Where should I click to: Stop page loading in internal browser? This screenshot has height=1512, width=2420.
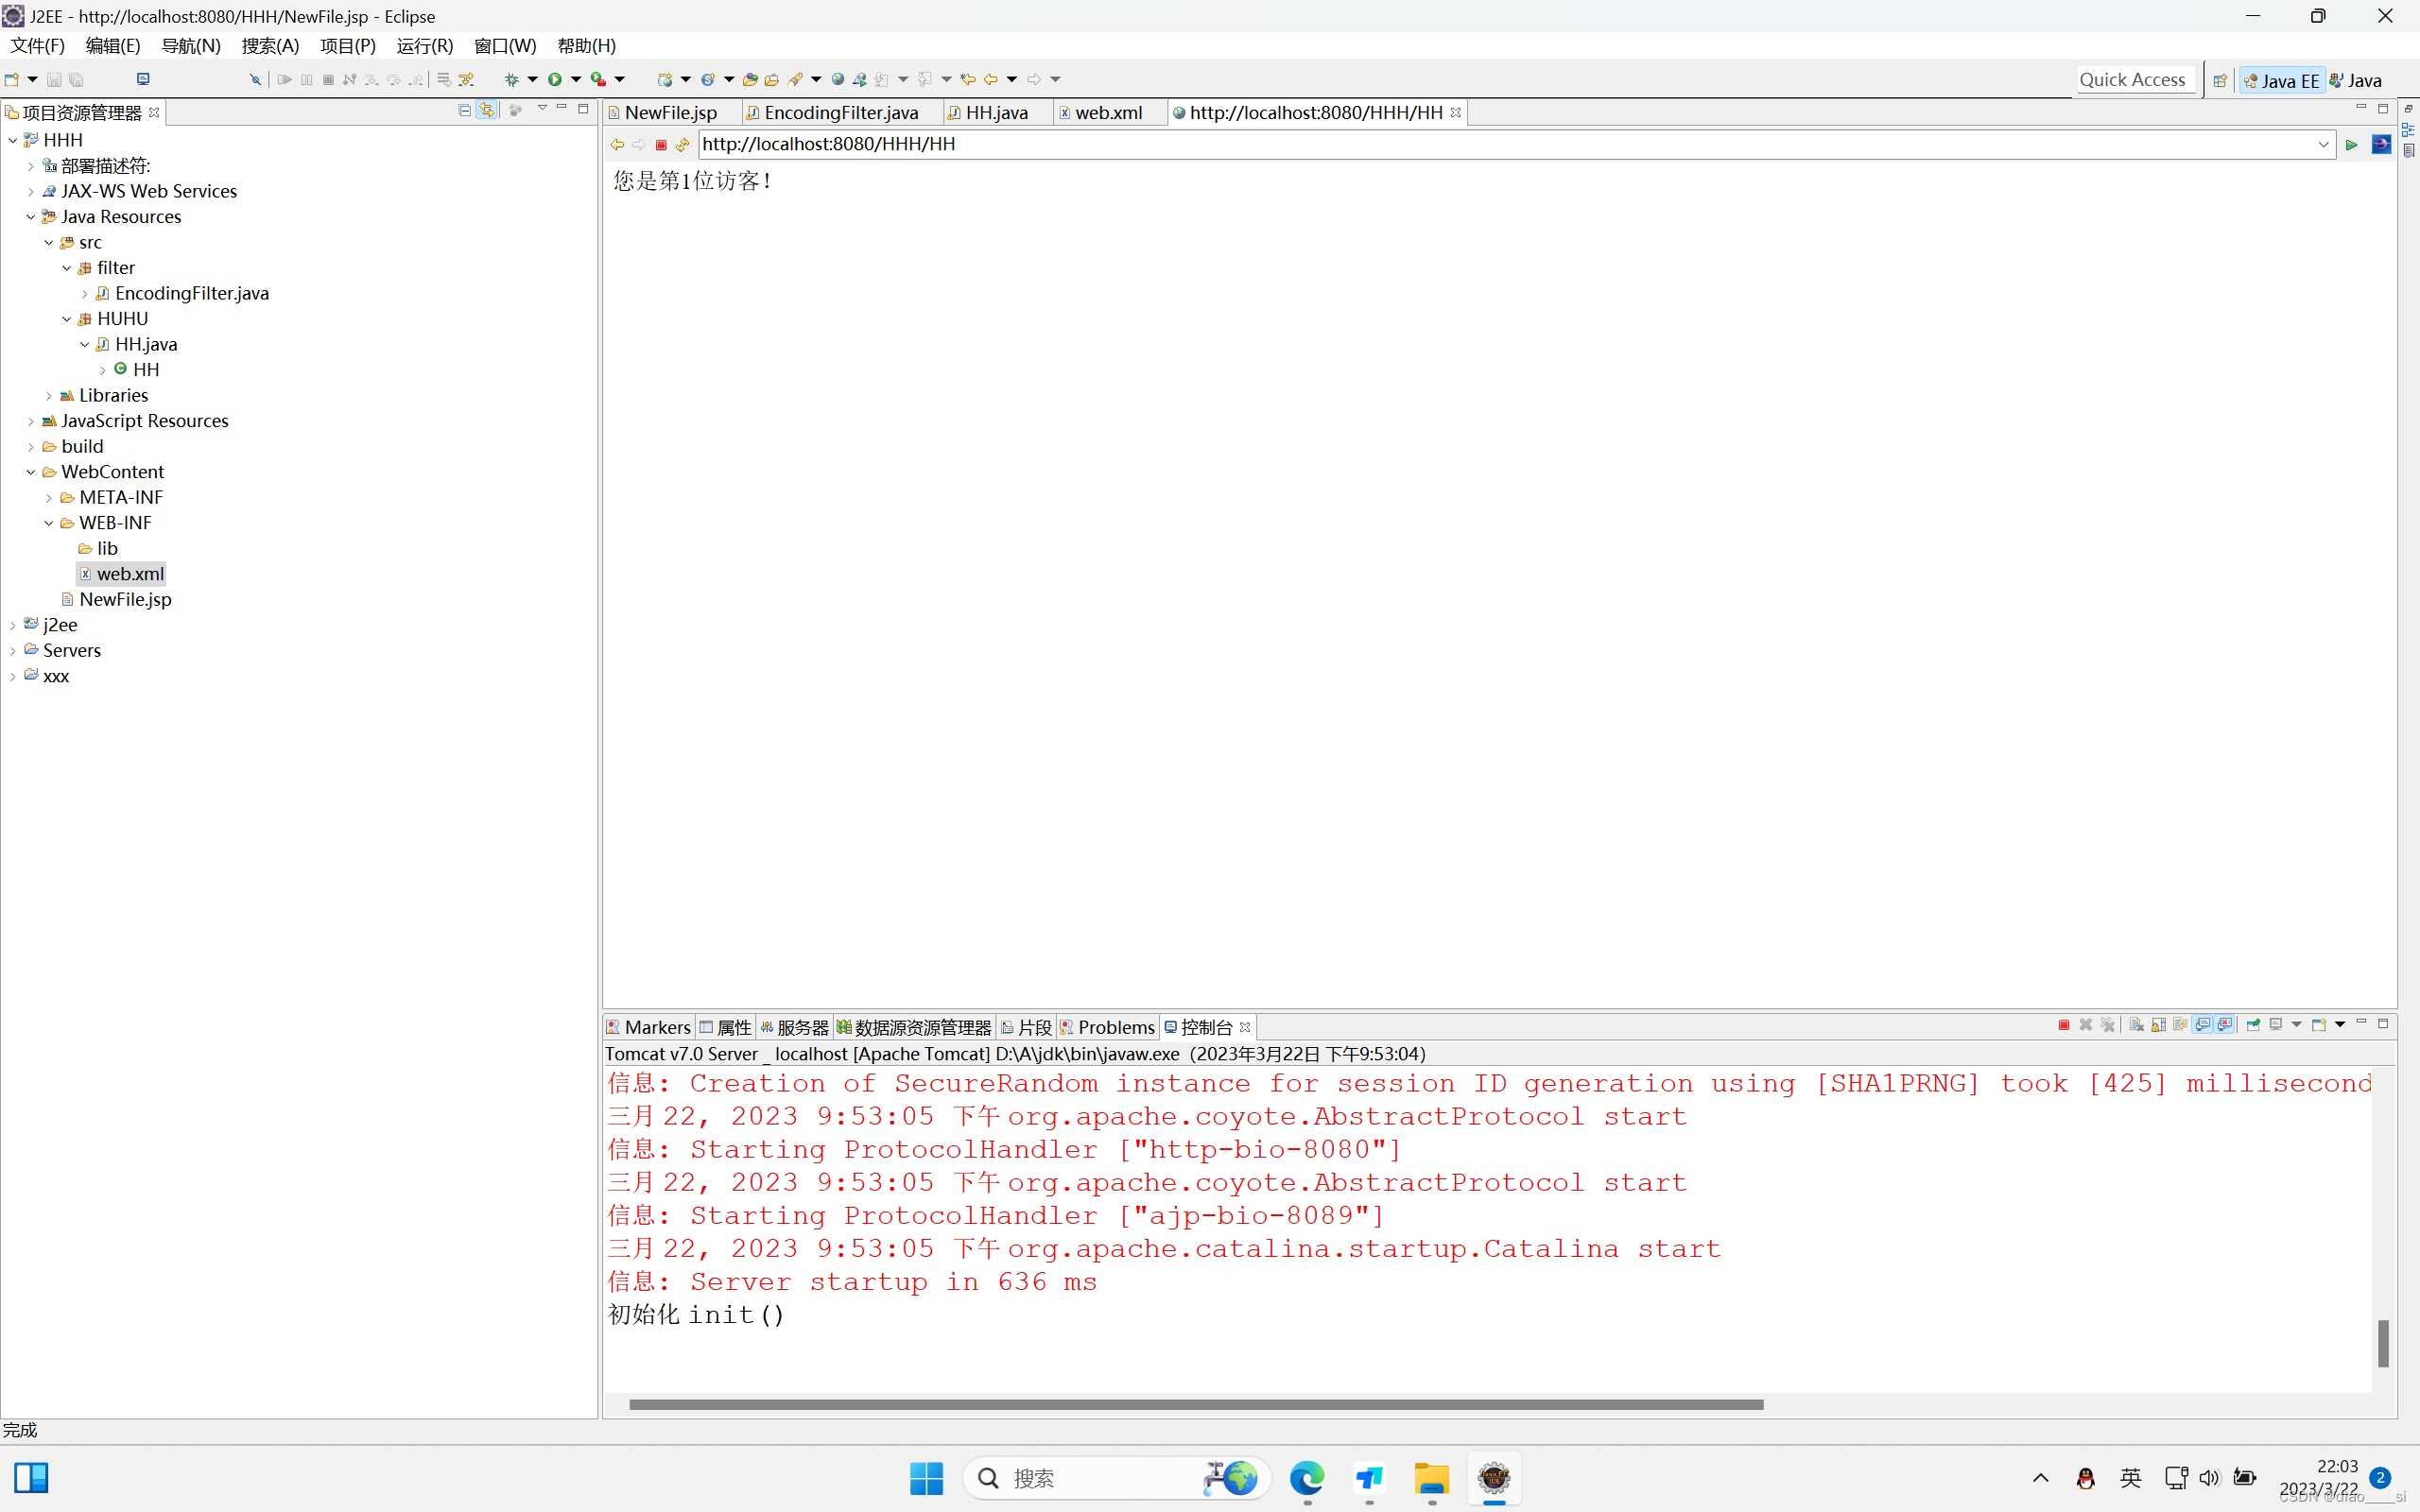point(661,144)
